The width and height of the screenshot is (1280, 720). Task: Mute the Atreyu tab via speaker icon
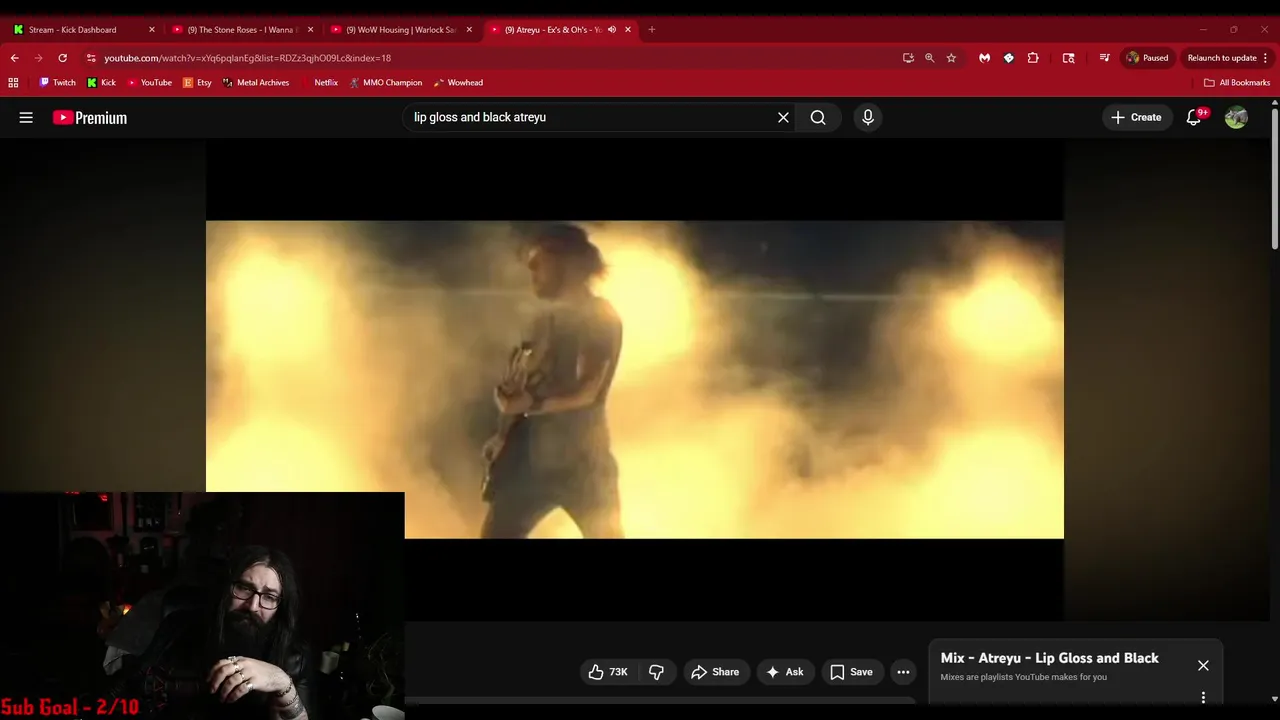point(611,30)
